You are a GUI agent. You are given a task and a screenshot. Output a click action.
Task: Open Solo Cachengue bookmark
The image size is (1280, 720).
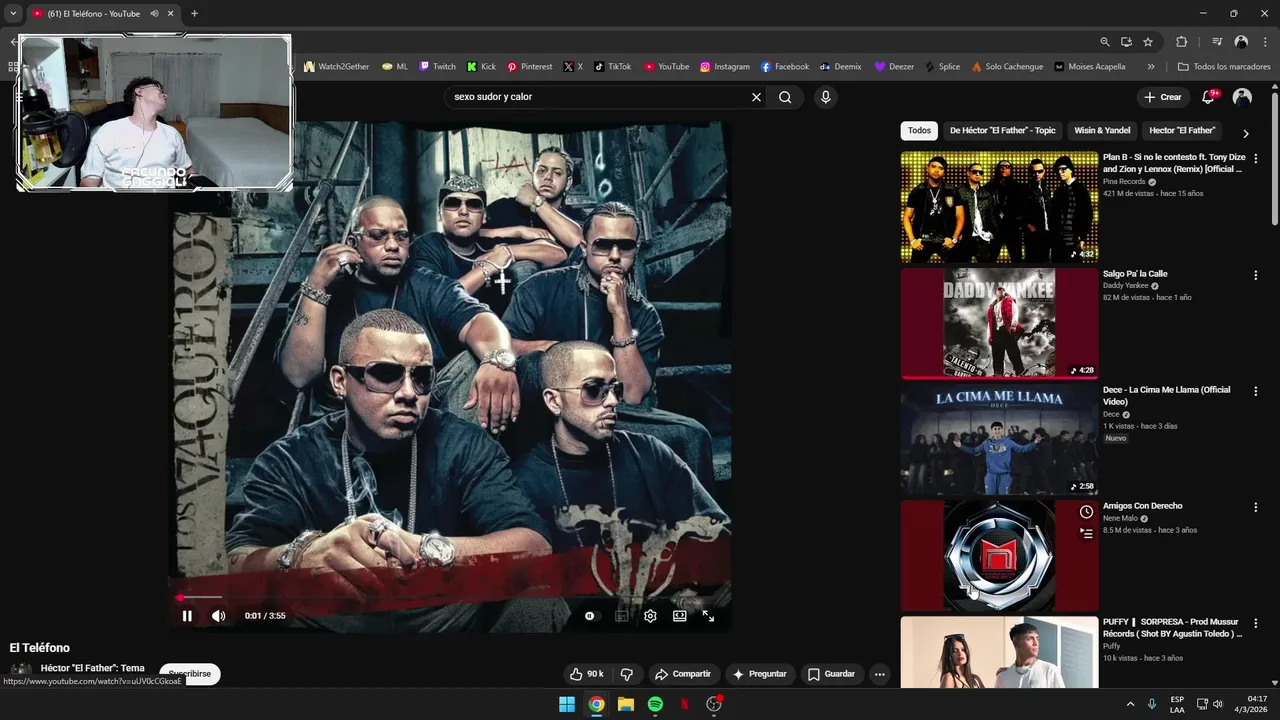click(1007, 67)
